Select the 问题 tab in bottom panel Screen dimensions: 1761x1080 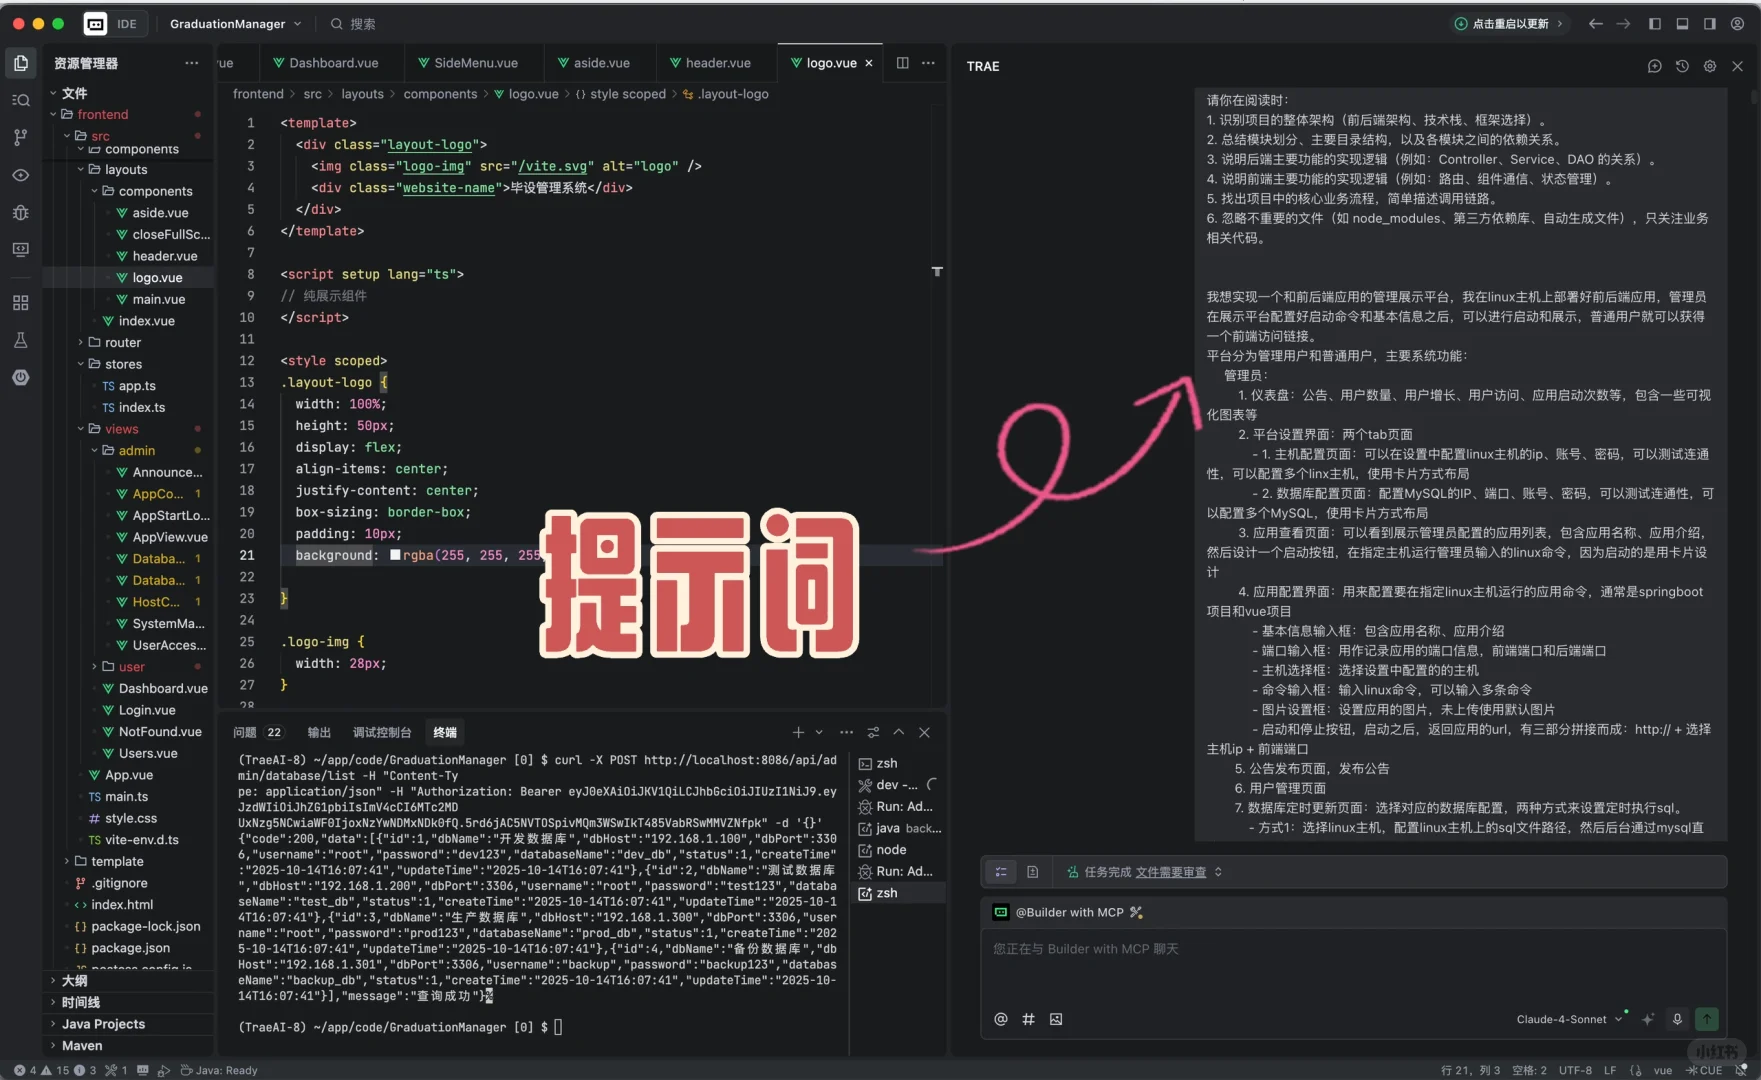(x=245, y=732)
